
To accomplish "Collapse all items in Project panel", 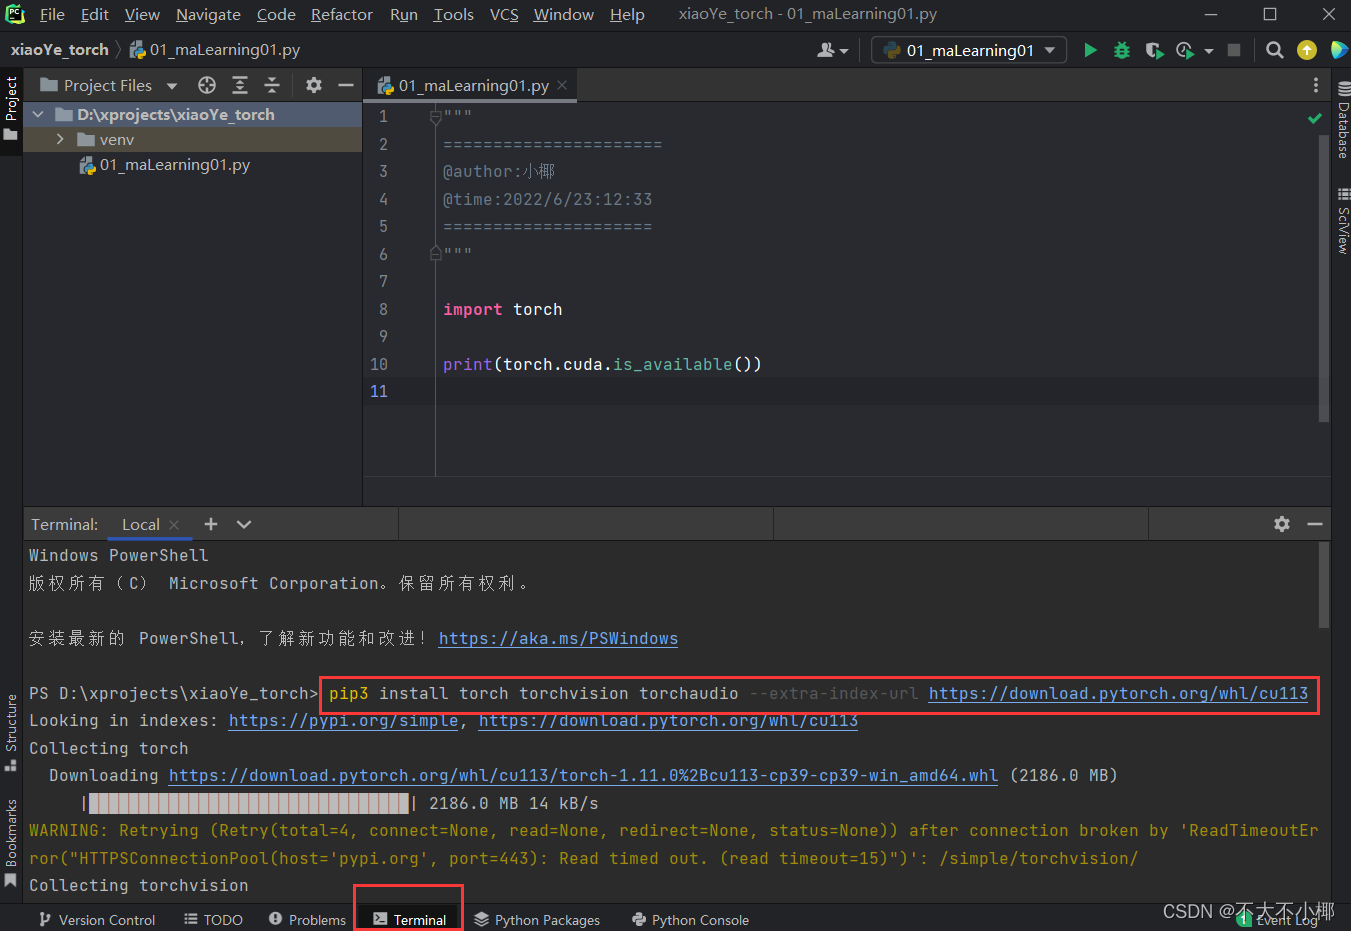I will pos(272,85).
